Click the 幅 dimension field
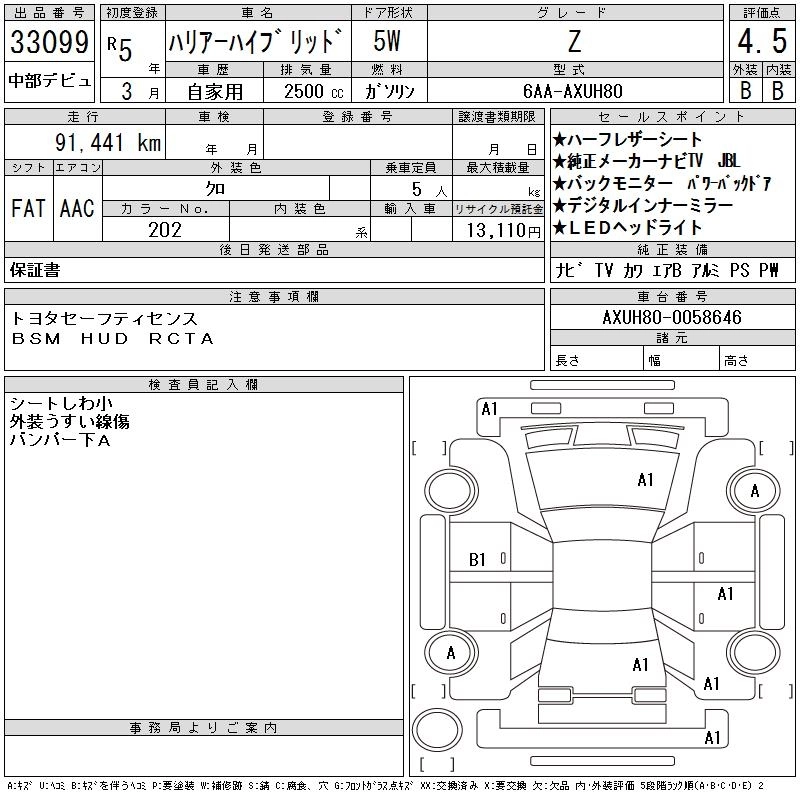Screen dimensions: 800x800 tap(682, 358)
